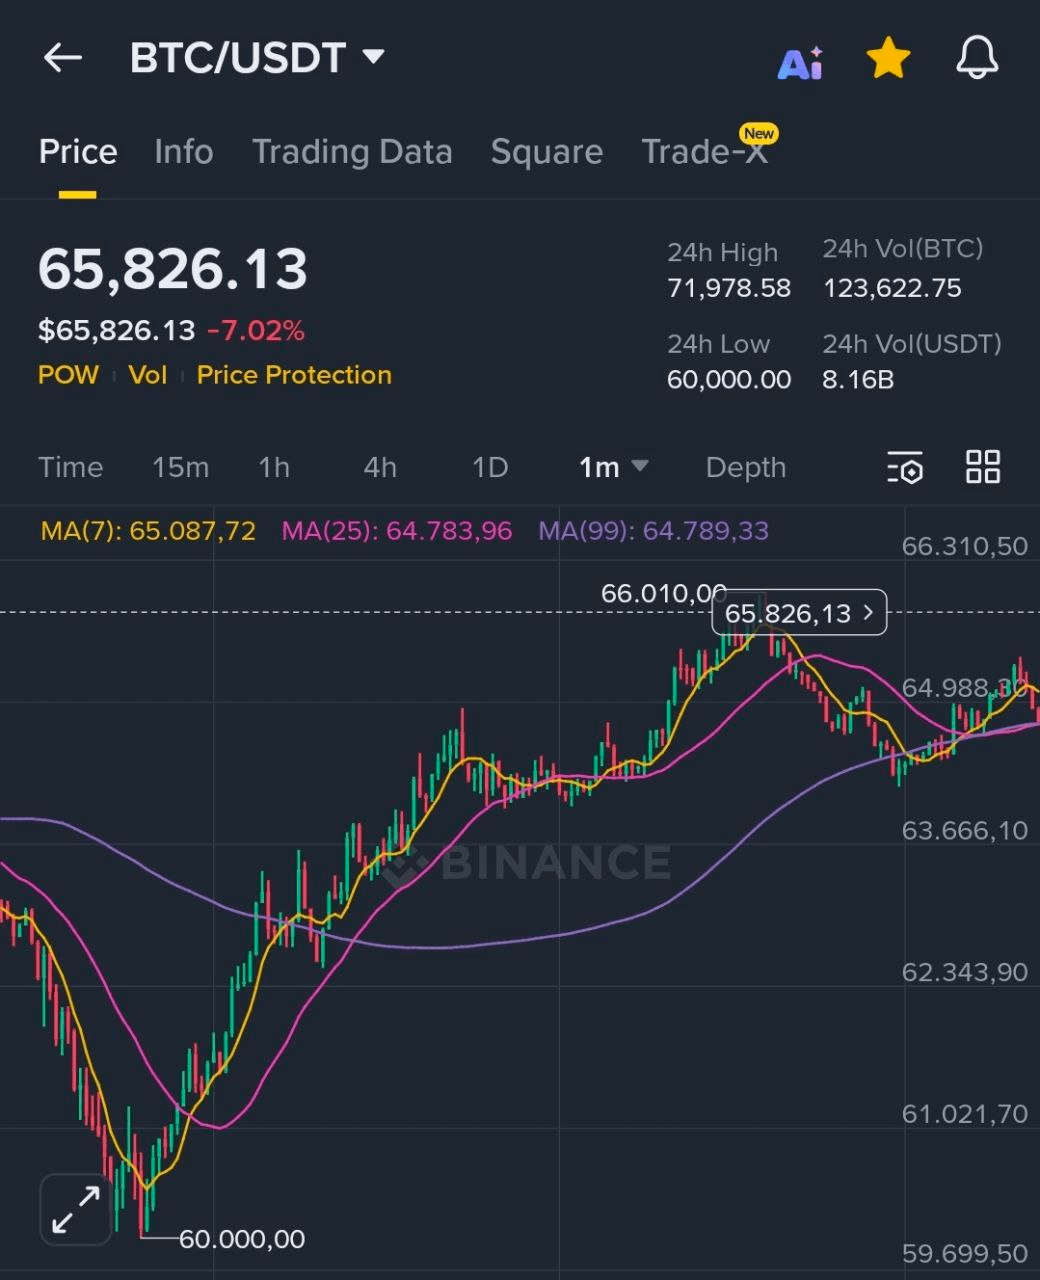Open the Trade-X tab
1040x1280 pixels.
tap(704, 152)
